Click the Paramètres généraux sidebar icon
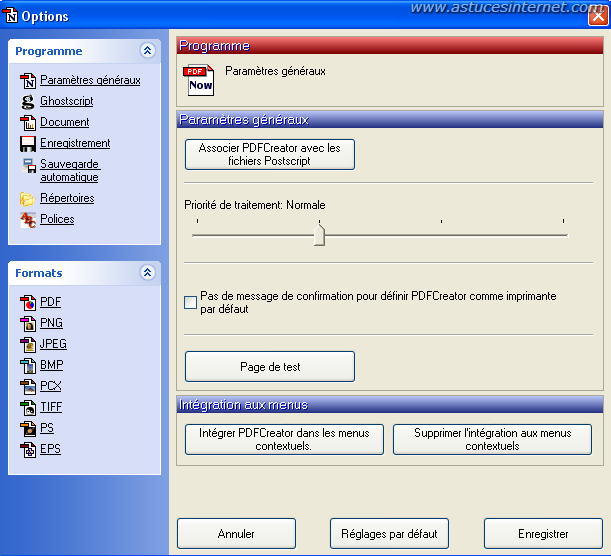 (28, 81)
